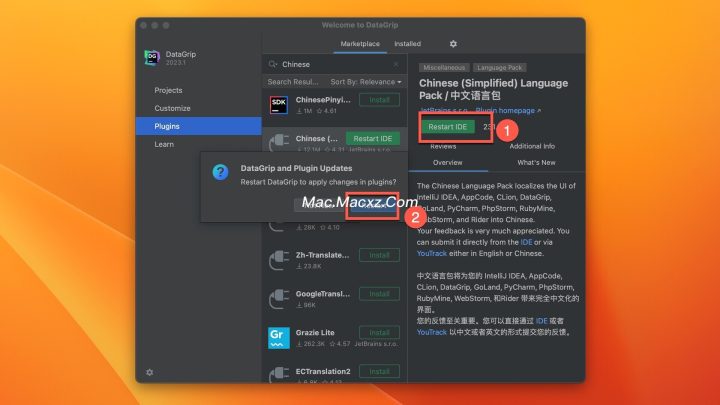Click Restart IDE in plugin list
The image size is (720, 405).
click(373, 138)
